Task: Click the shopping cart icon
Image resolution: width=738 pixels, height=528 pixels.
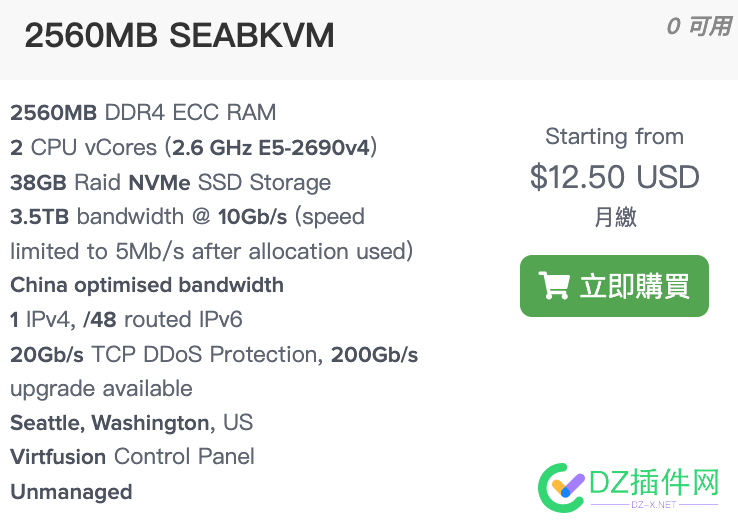Action: 554,286
